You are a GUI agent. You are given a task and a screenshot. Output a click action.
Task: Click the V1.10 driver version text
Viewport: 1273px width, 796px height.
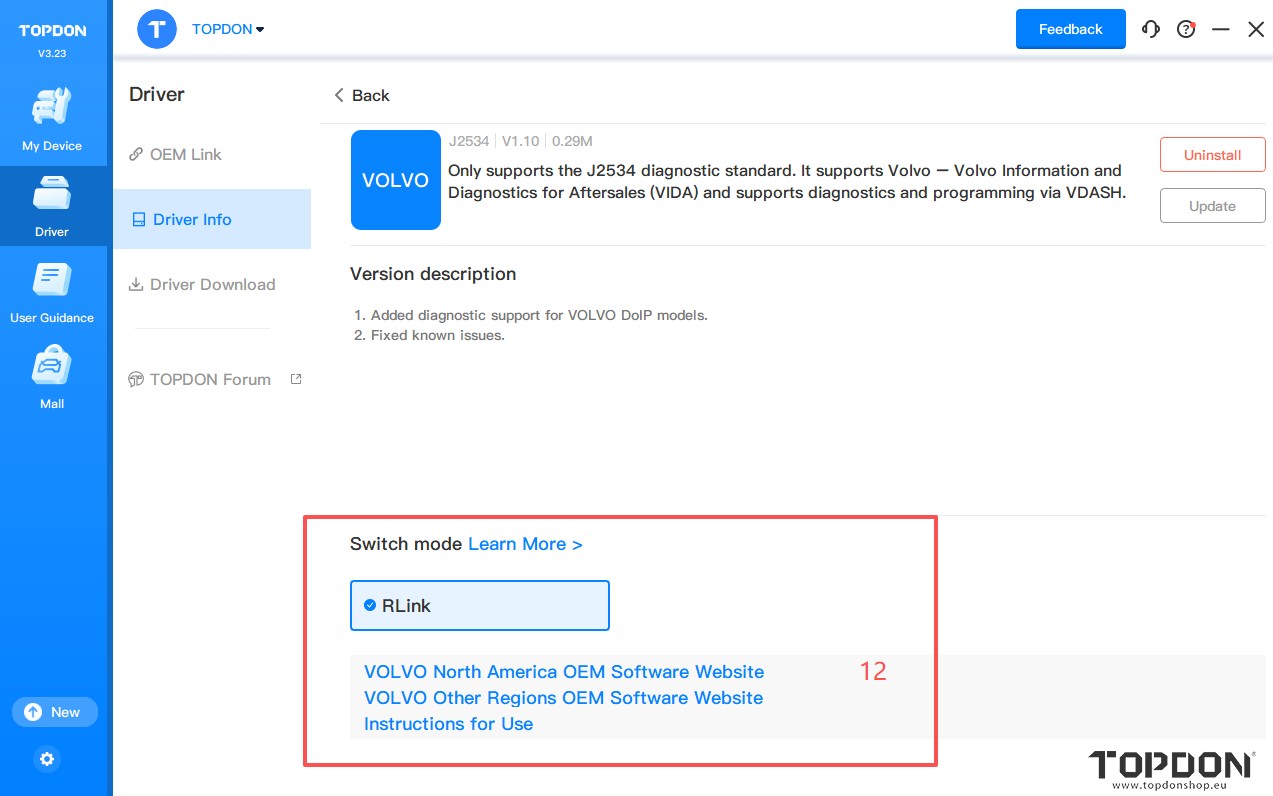point(520,141)
